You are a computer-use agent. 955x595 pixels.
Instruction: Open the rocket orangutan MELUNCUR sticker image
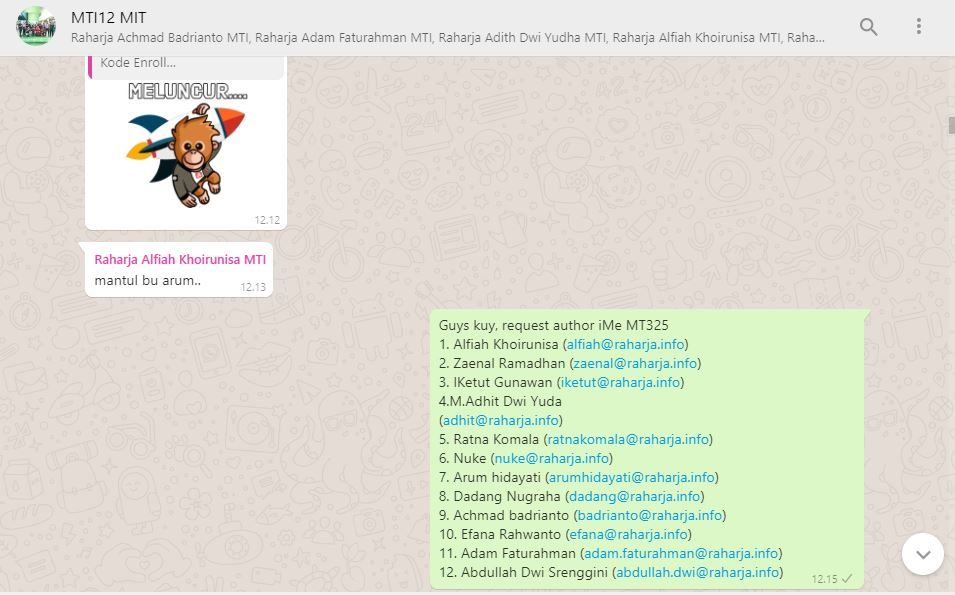coord(186,148)
